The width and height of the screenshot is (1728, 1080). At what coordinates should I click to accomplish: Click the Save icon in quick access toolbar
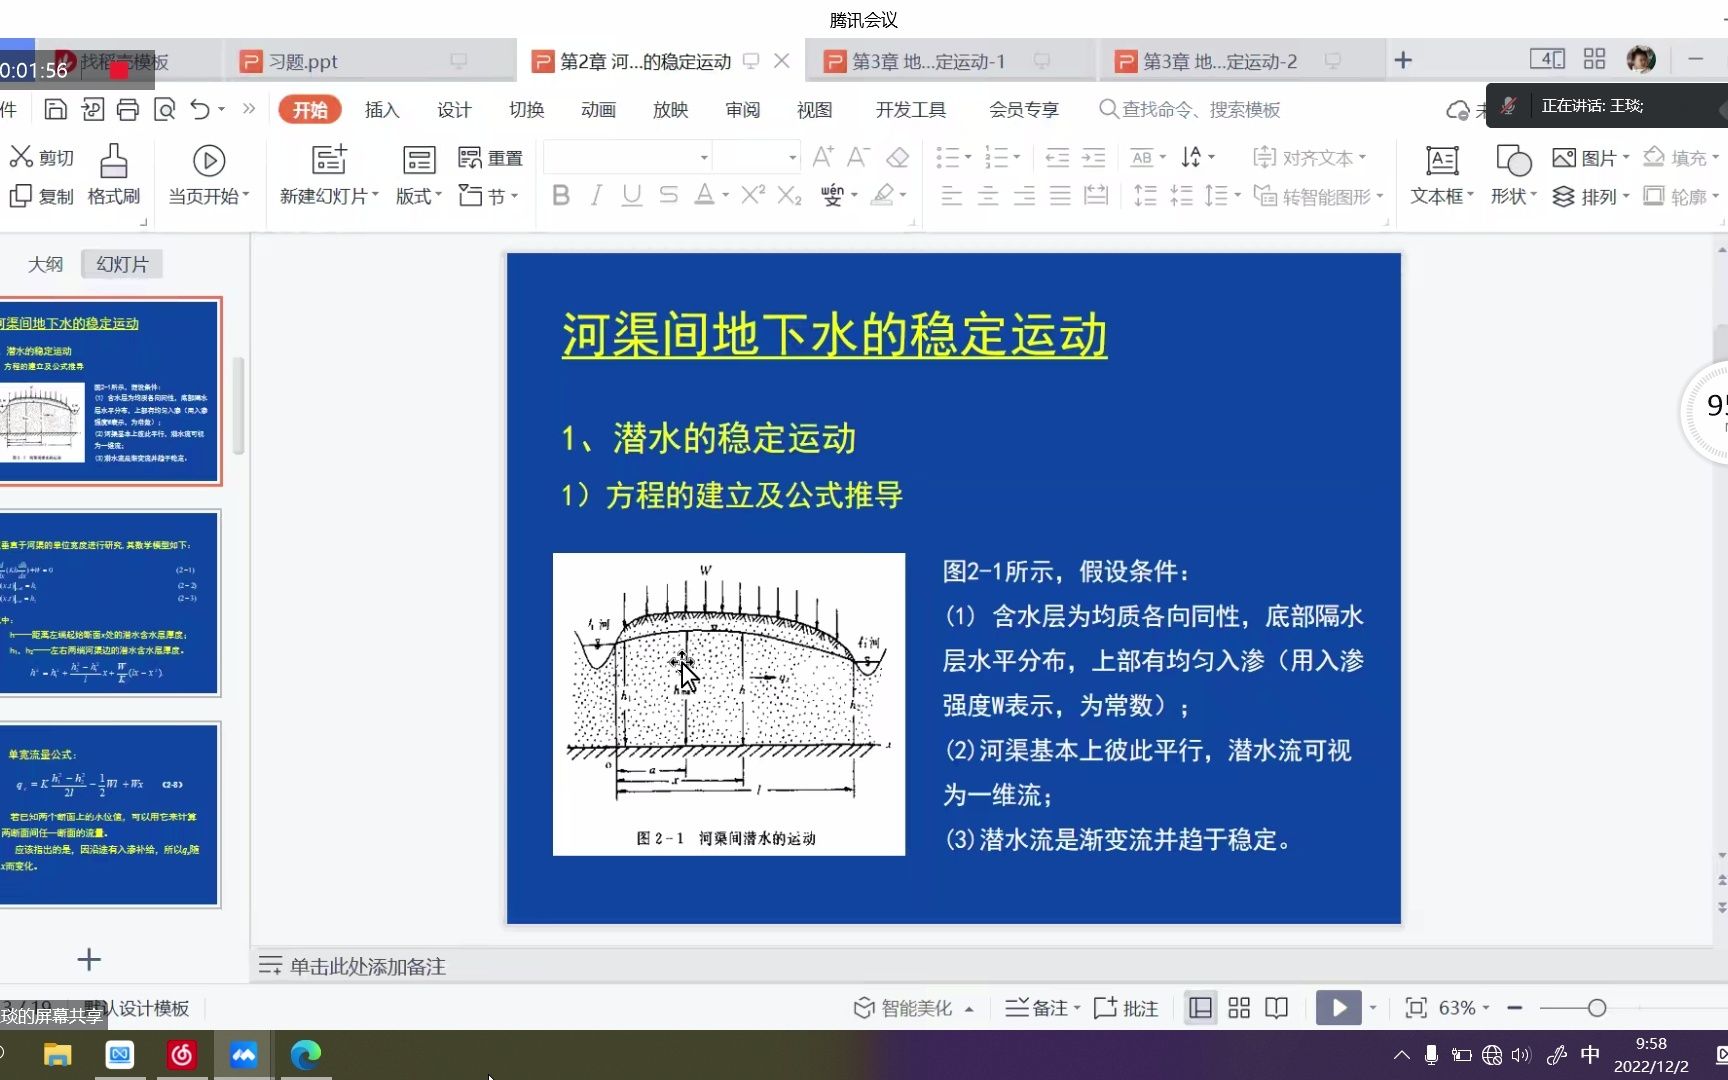point(56,109)
